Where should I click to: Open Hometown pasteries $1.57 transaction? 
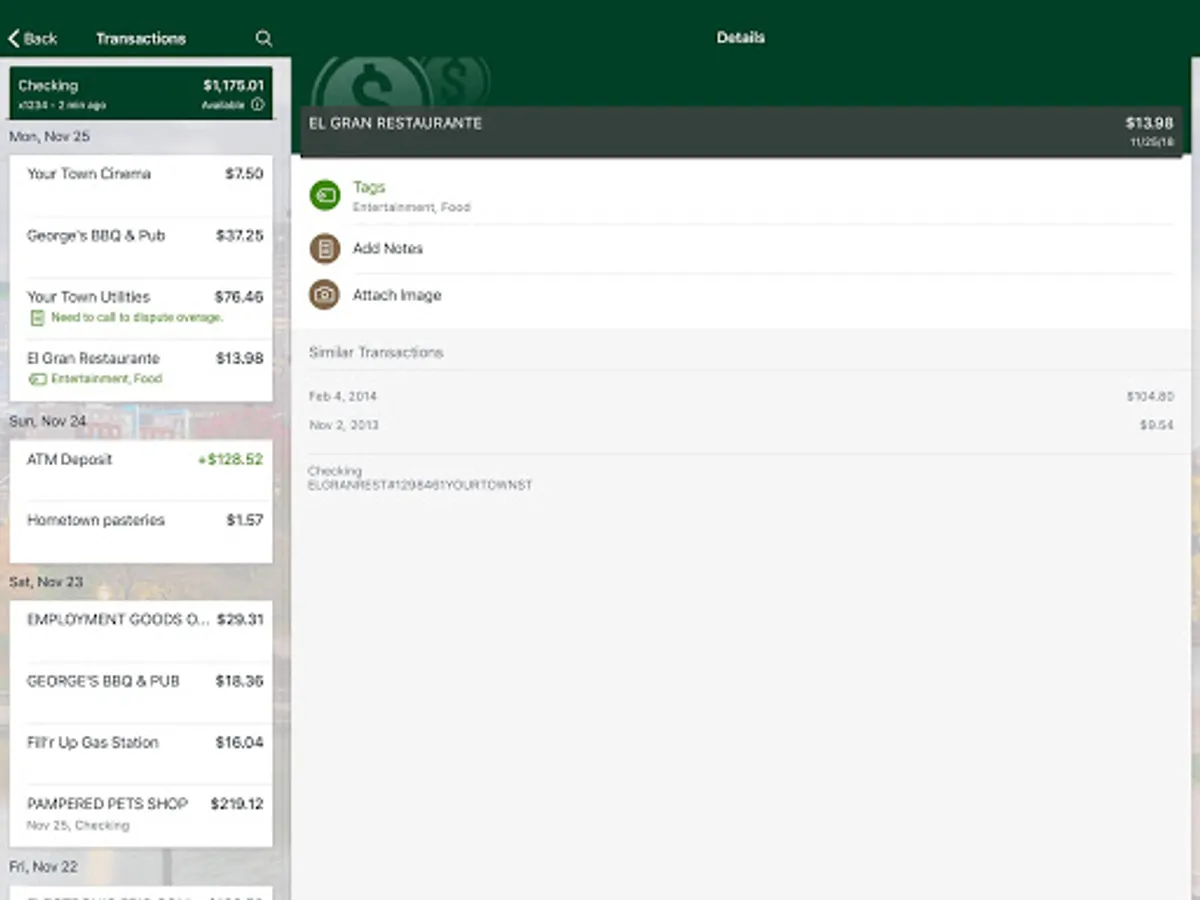pyautogui.click(x=141, y=531)
